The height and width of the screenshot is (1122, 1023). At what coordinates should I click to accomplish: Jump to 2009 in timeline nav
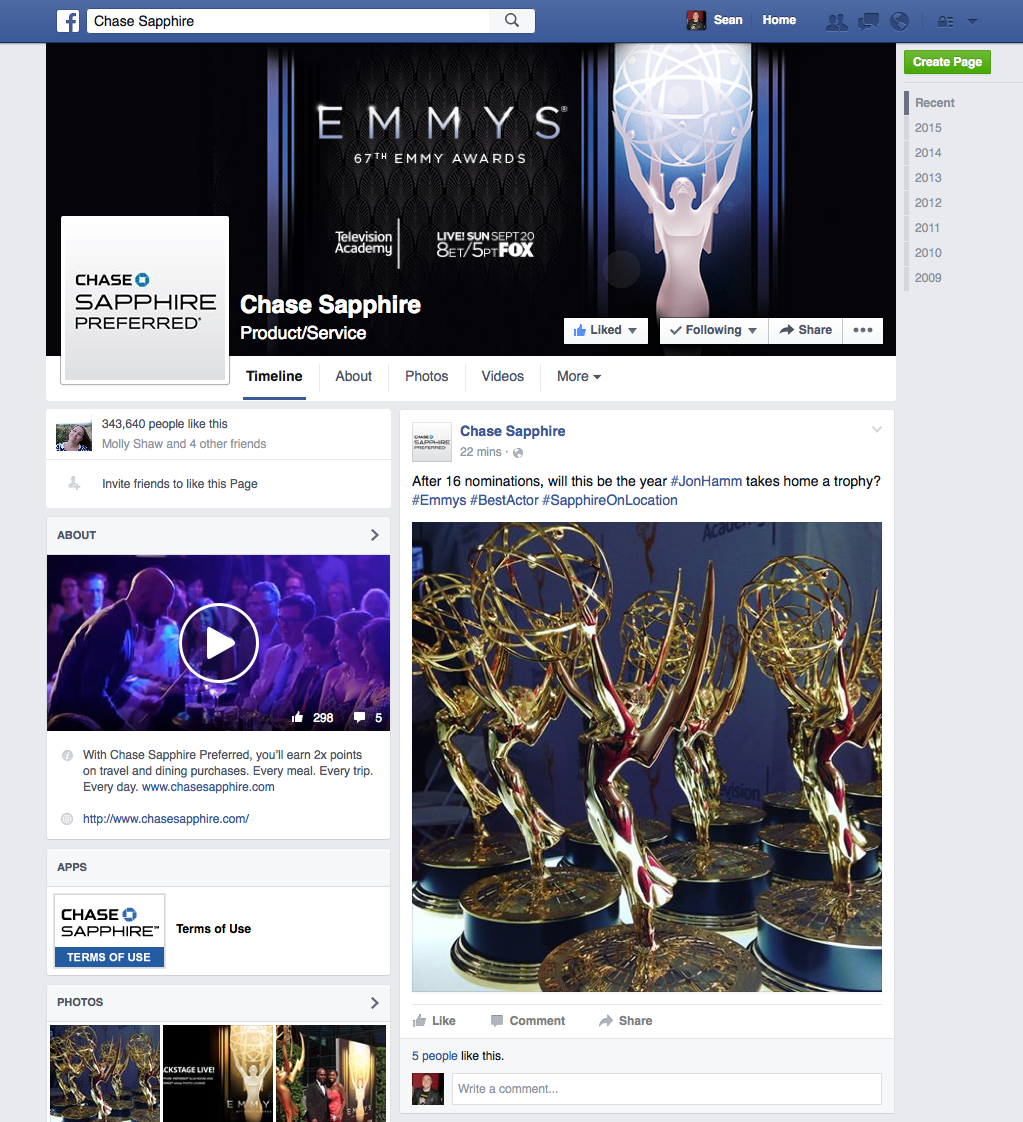(x=928, y=278)
